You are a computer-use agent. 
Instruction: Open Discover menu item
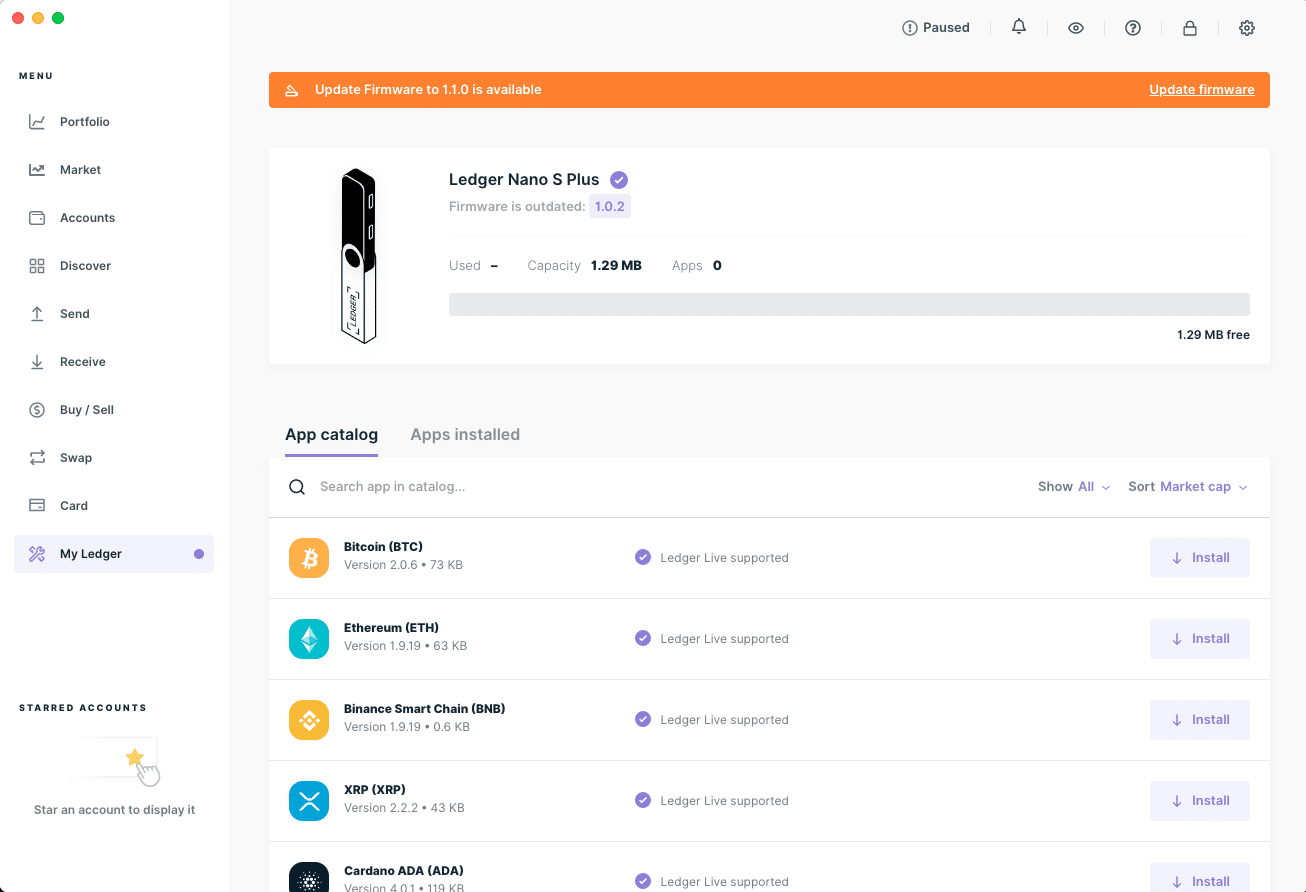click(x=114, y=266)
